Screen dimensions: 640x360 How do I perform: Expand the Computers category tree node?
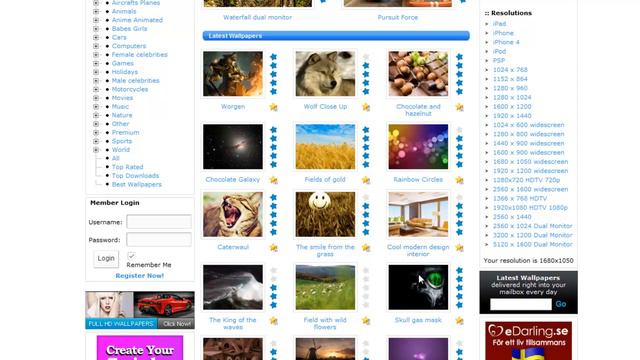96,46
